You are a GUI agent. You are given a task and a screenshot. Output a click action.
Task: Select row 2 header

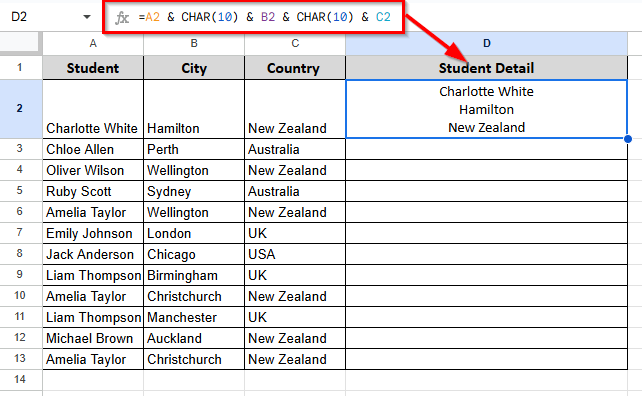point(20,109)
